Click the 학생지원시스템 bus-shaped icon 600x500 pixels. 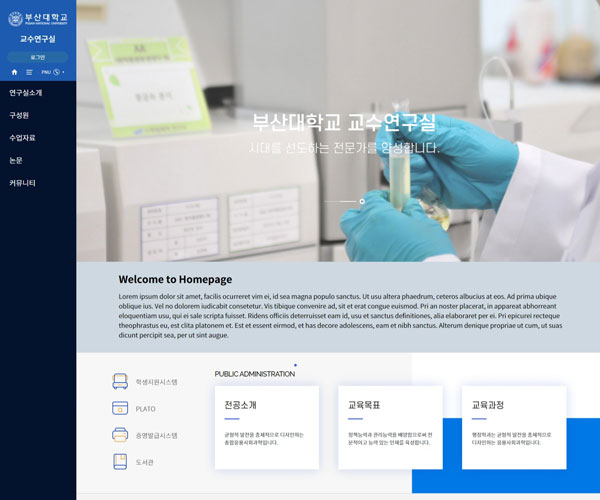pos(119,381)
